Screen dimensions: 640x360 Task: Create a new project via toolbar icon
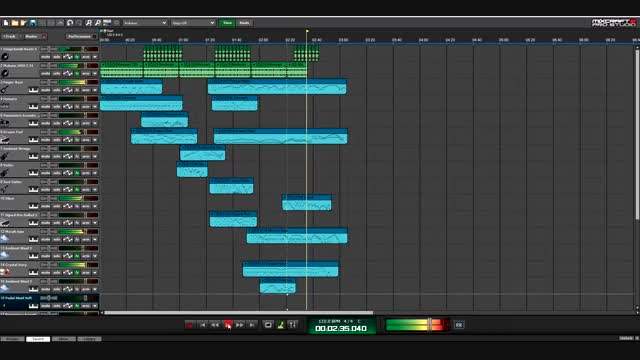coord(6,23)
